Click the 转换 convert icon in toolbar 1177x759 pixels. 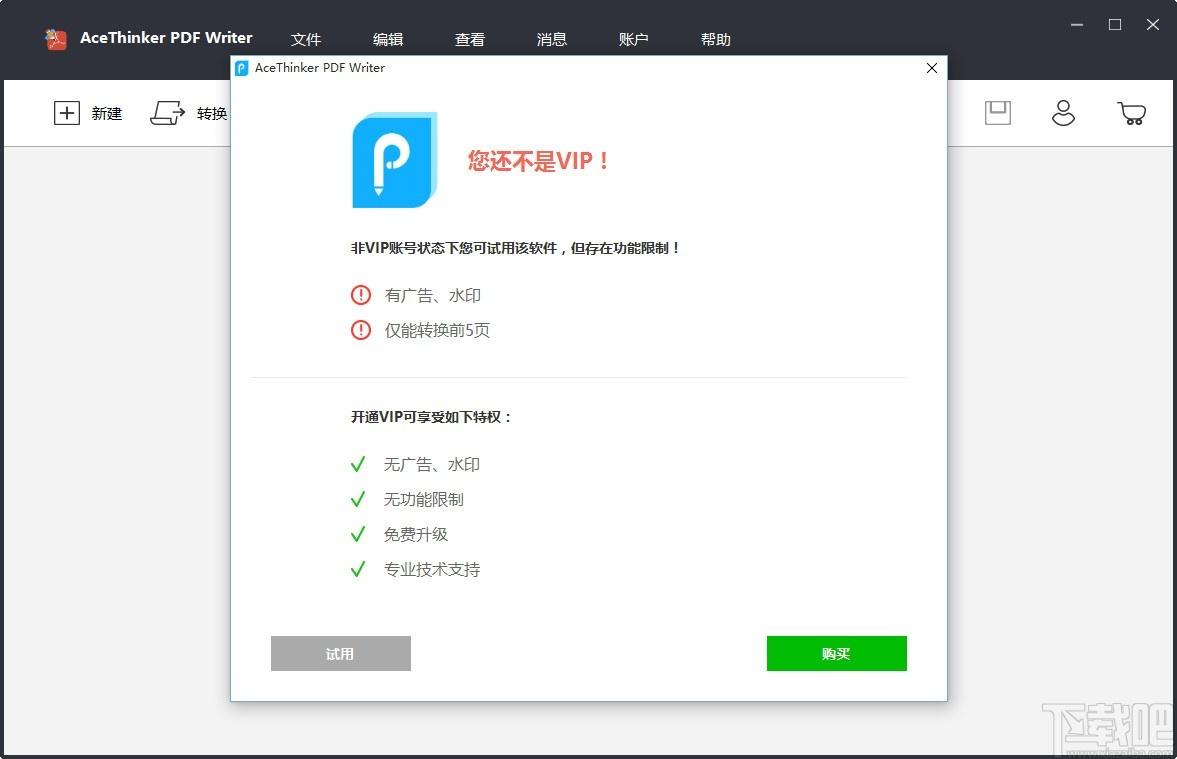[x=167, y=113]
